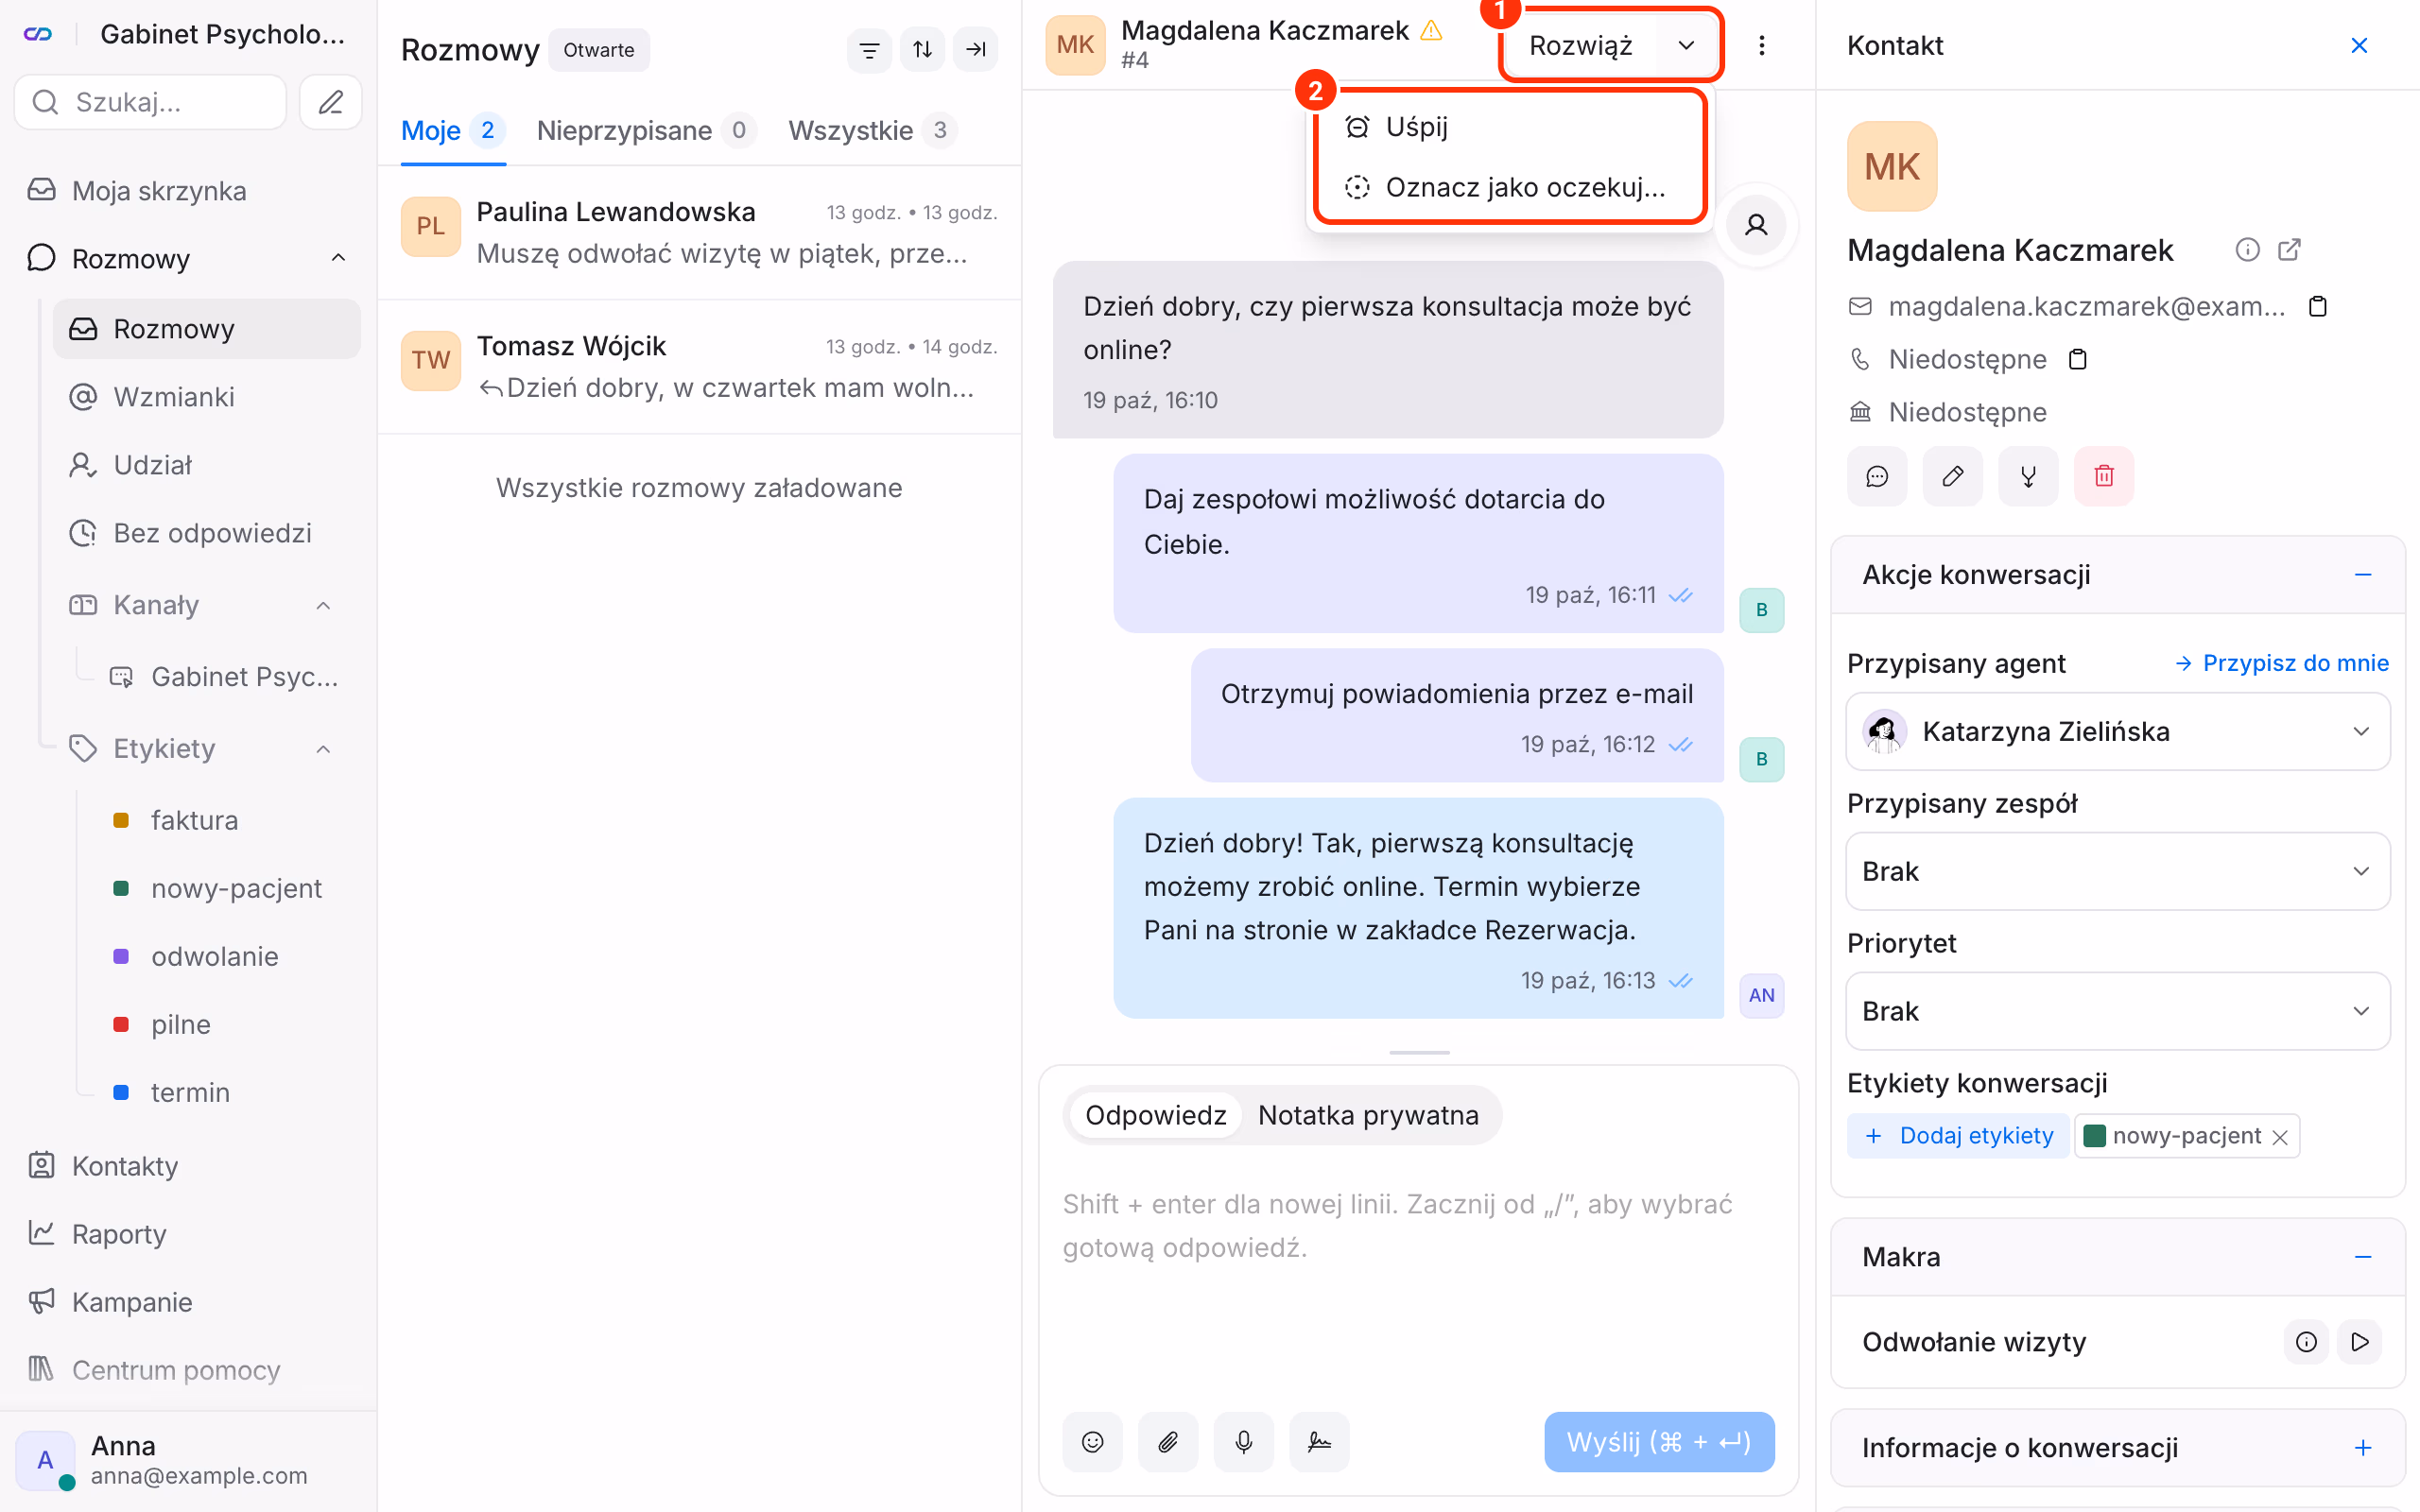Select Uśpij from the dropdown menu

coord(1510,127)
